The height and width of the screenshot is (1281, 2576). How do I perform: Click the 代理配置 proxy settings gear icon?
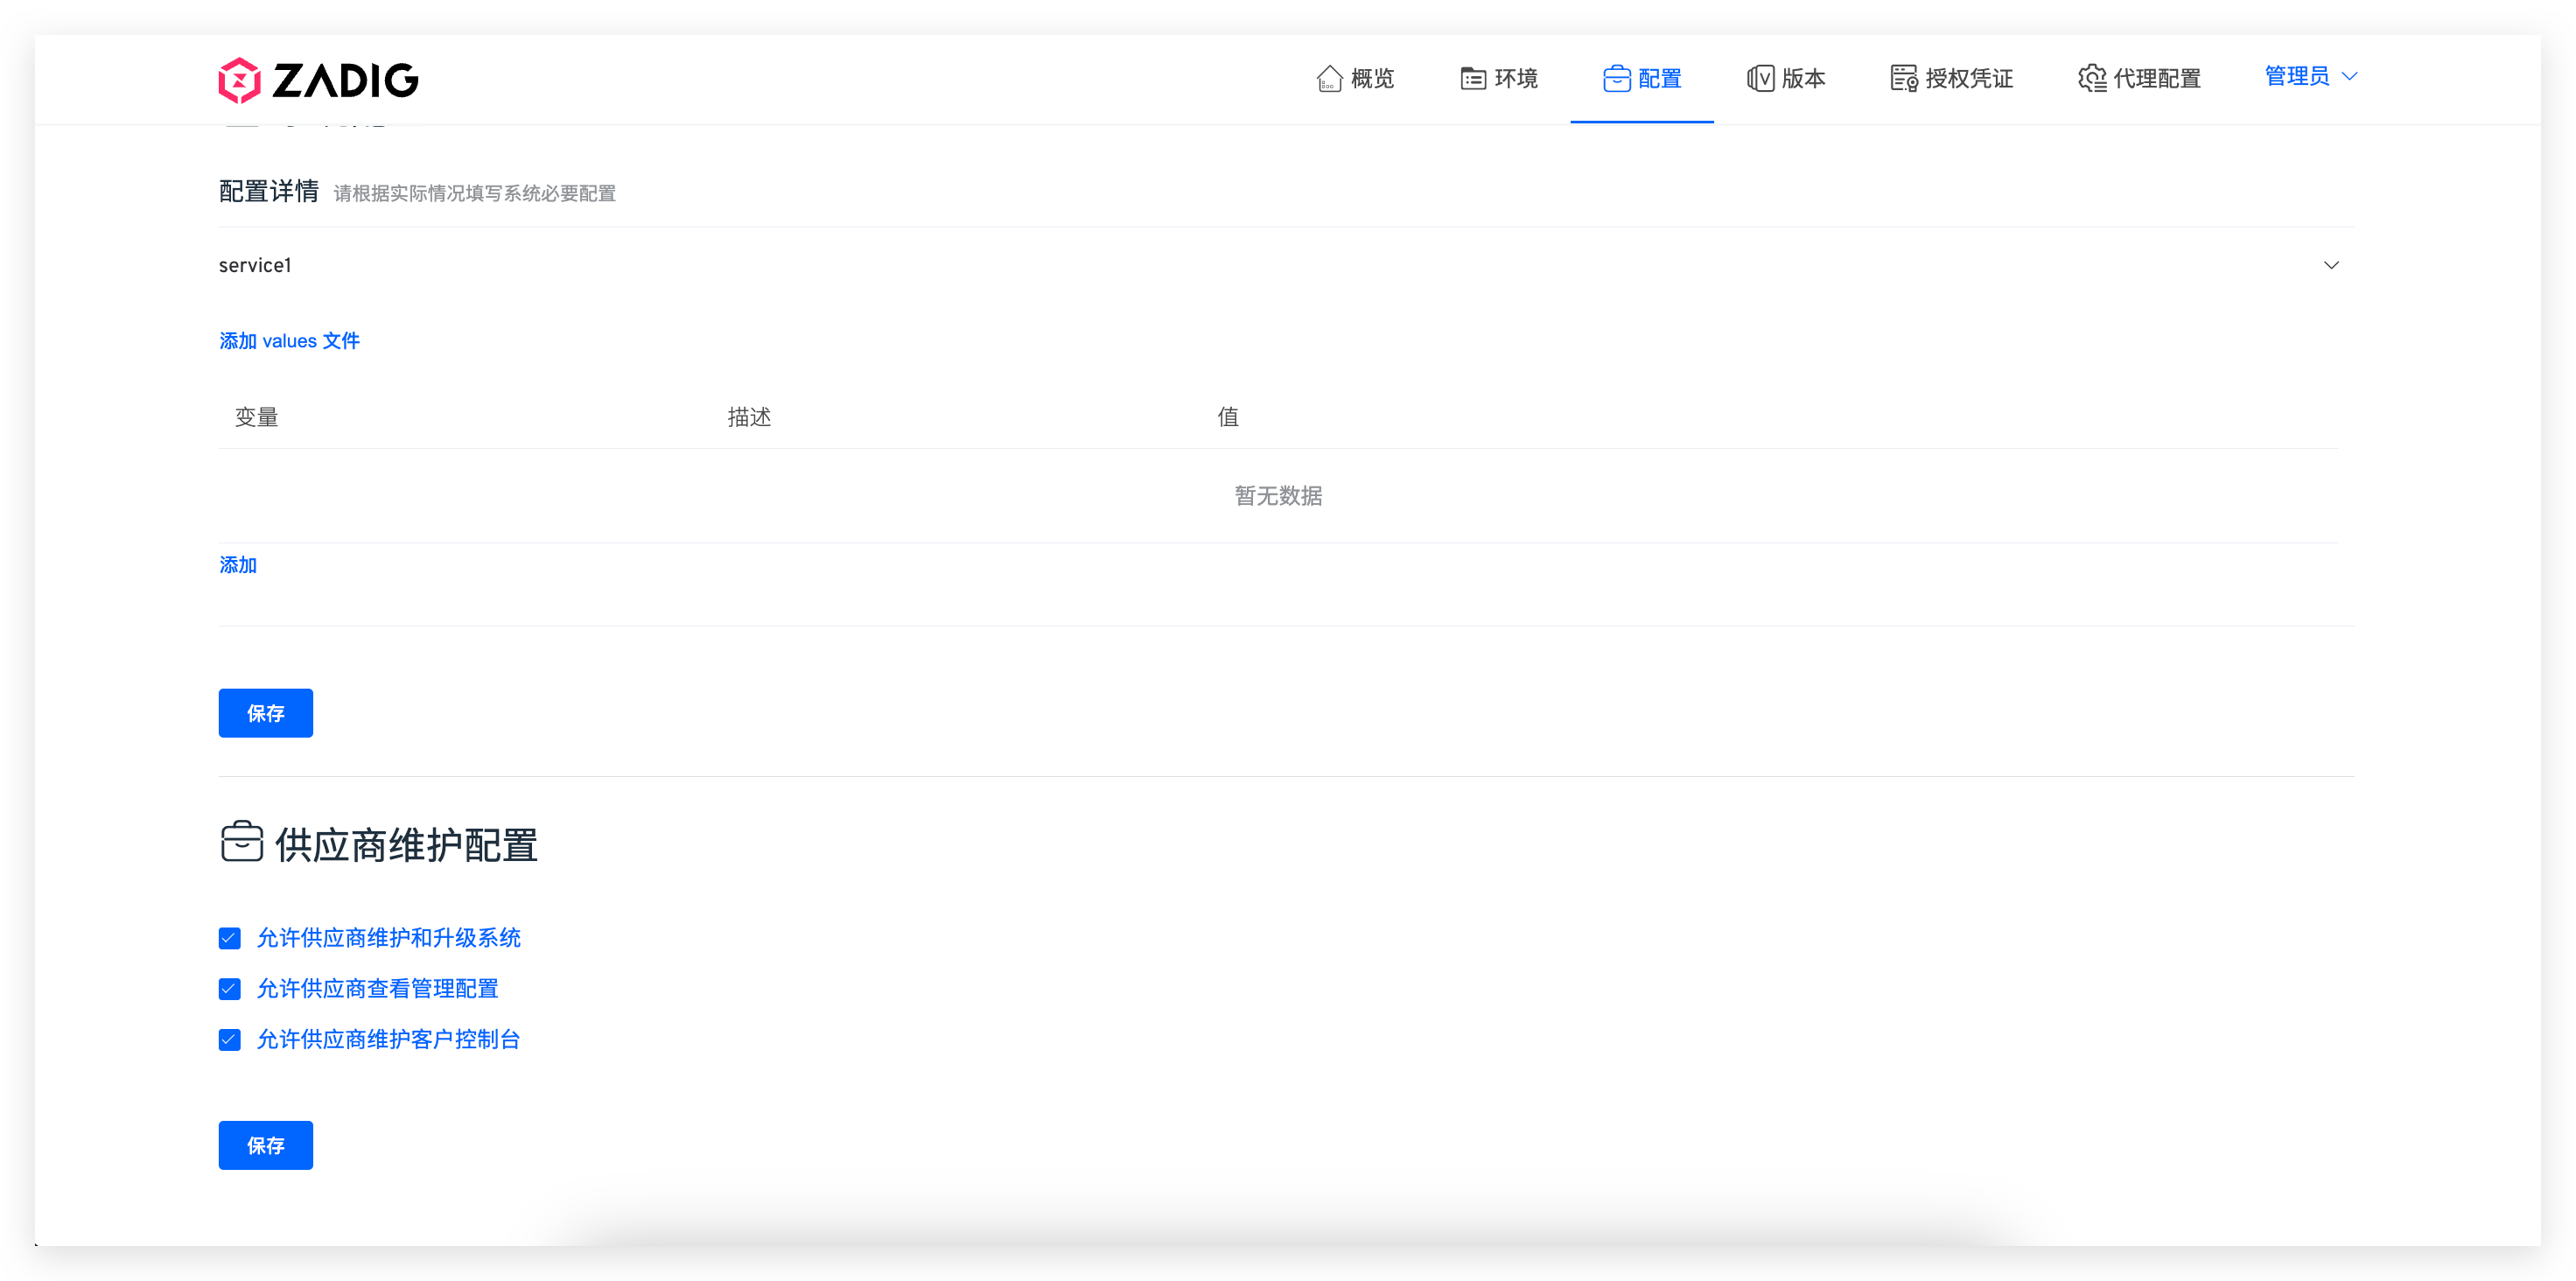click(2090, 78)
